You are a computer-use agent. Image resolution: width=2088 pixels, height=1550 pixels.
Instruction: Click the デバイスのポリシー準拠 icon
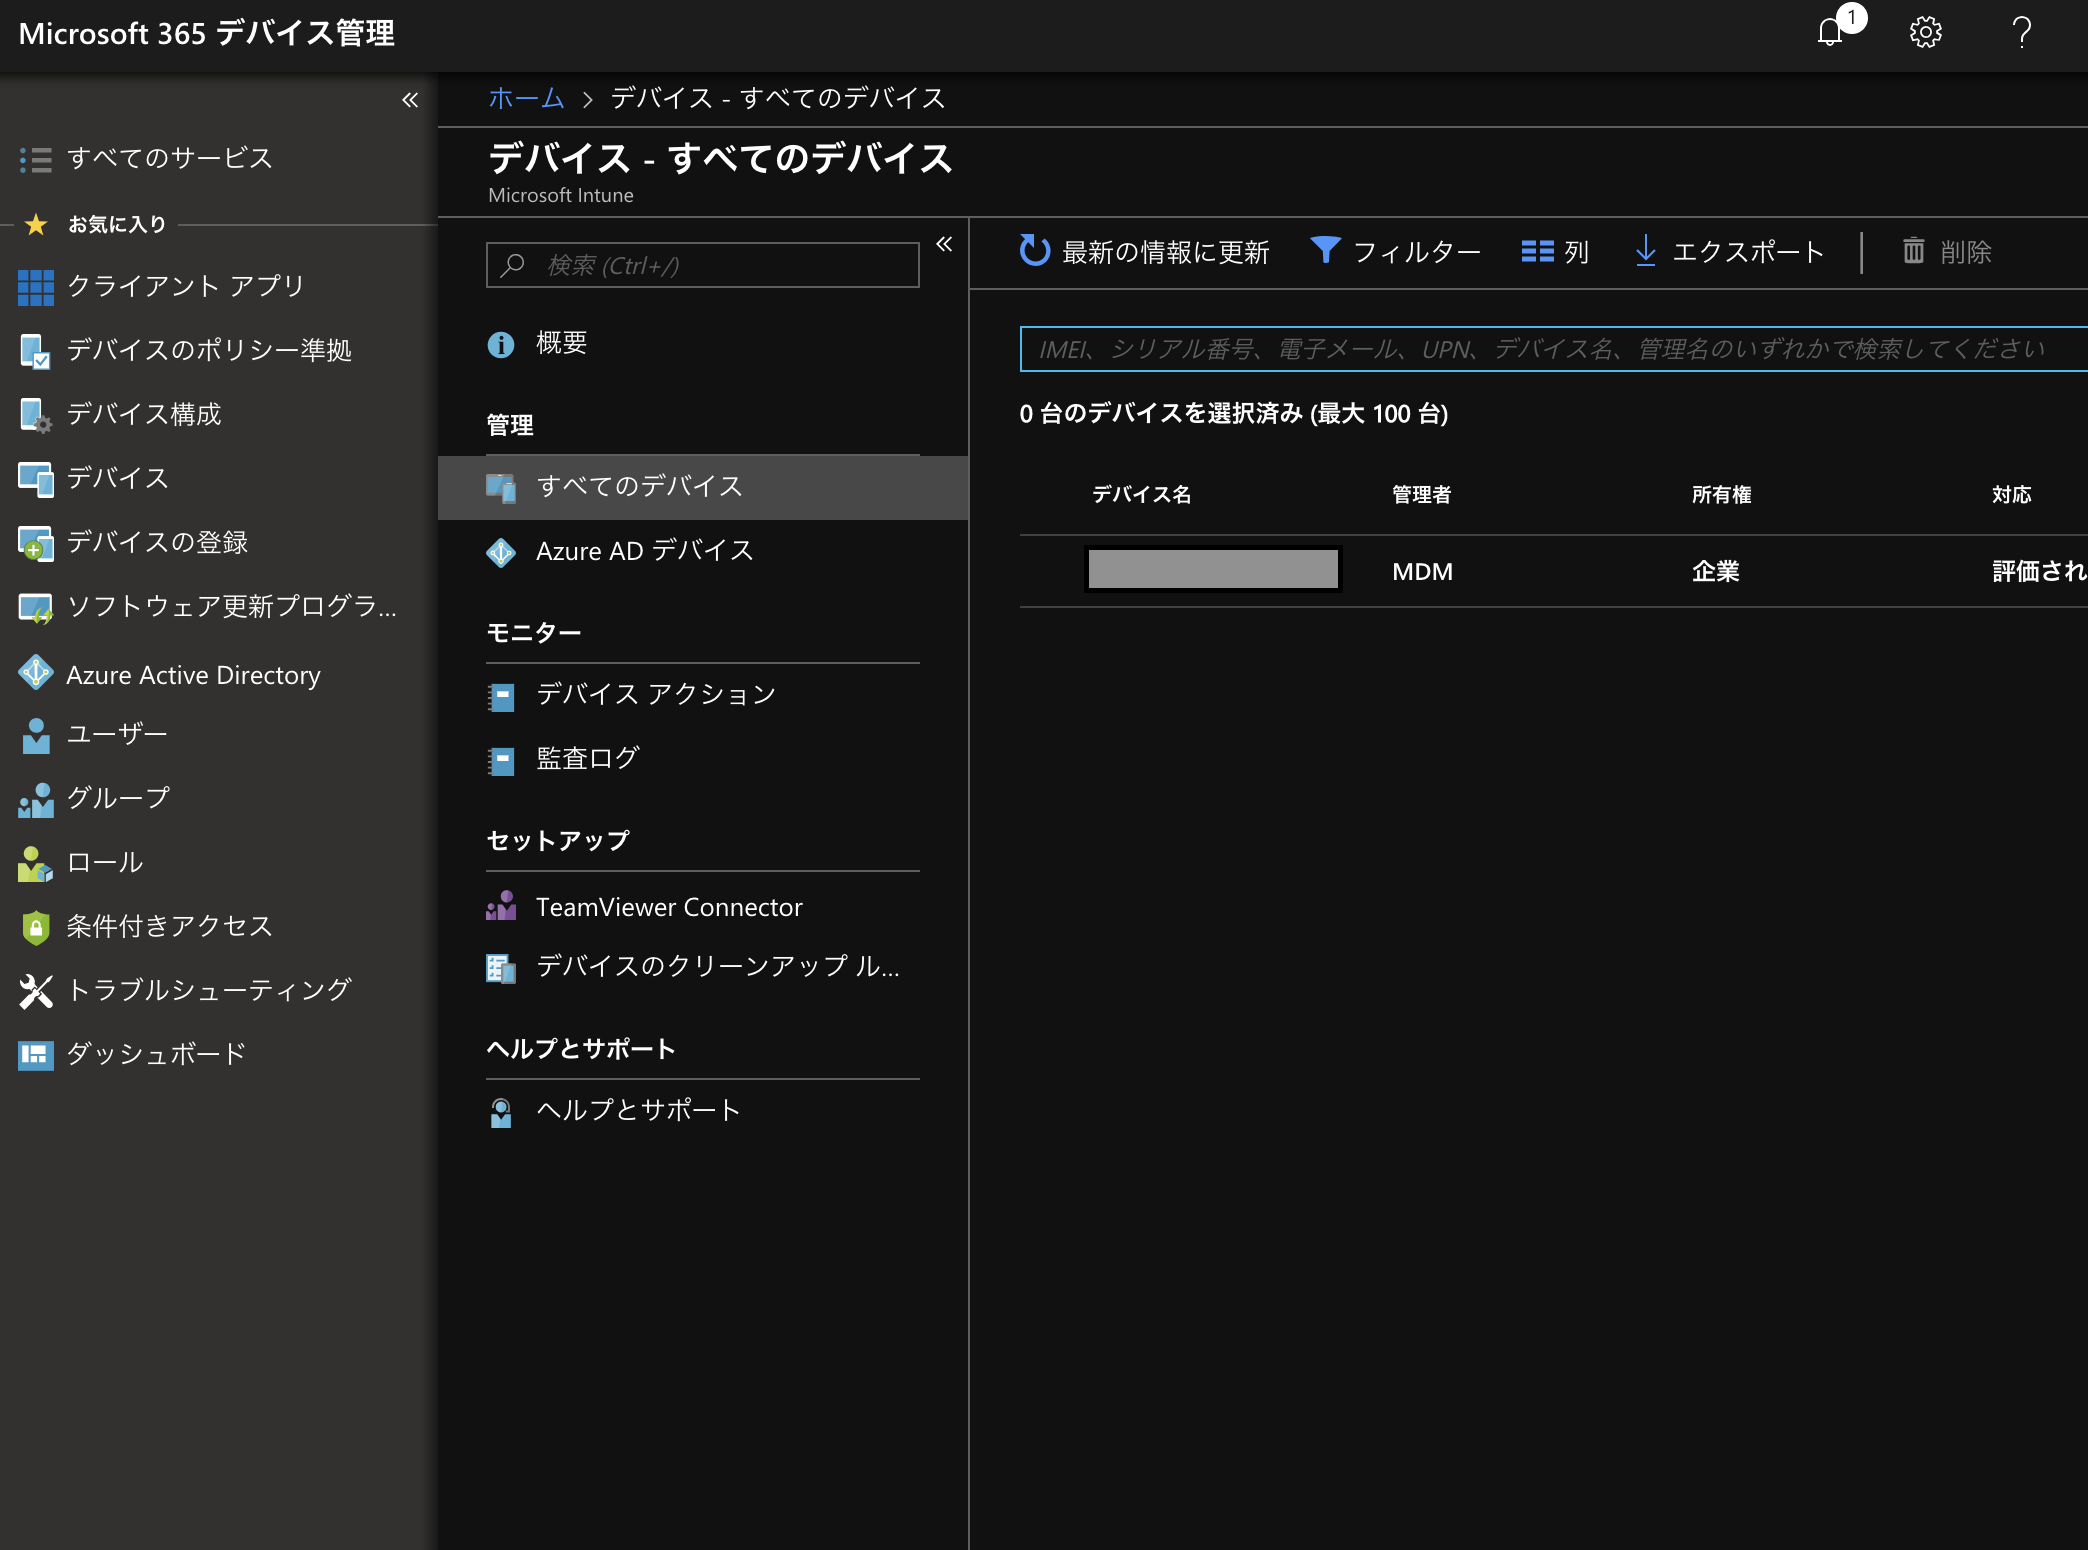[x=36, y=351]
